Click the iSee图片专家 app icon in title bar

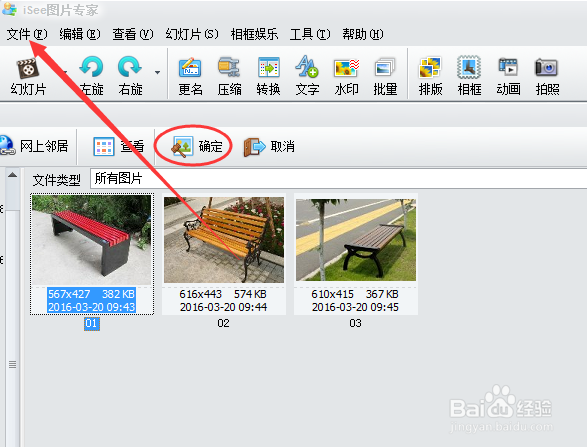9,8
